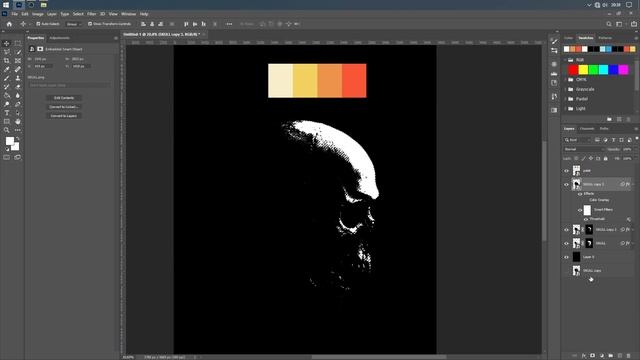Select the Dodge tool
This screenshot has height=360, width=640.
tap(7, 104)
